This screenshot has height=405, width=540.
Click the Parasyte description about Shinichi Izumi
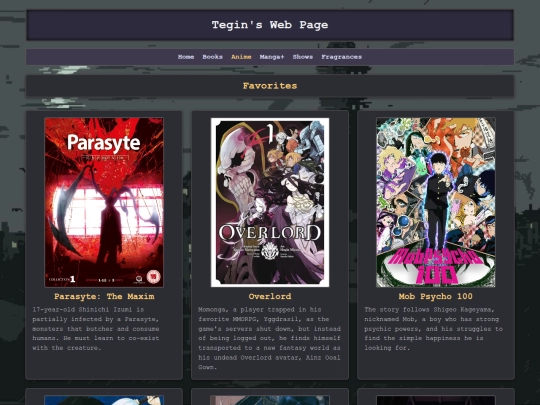tap(96, 329)
